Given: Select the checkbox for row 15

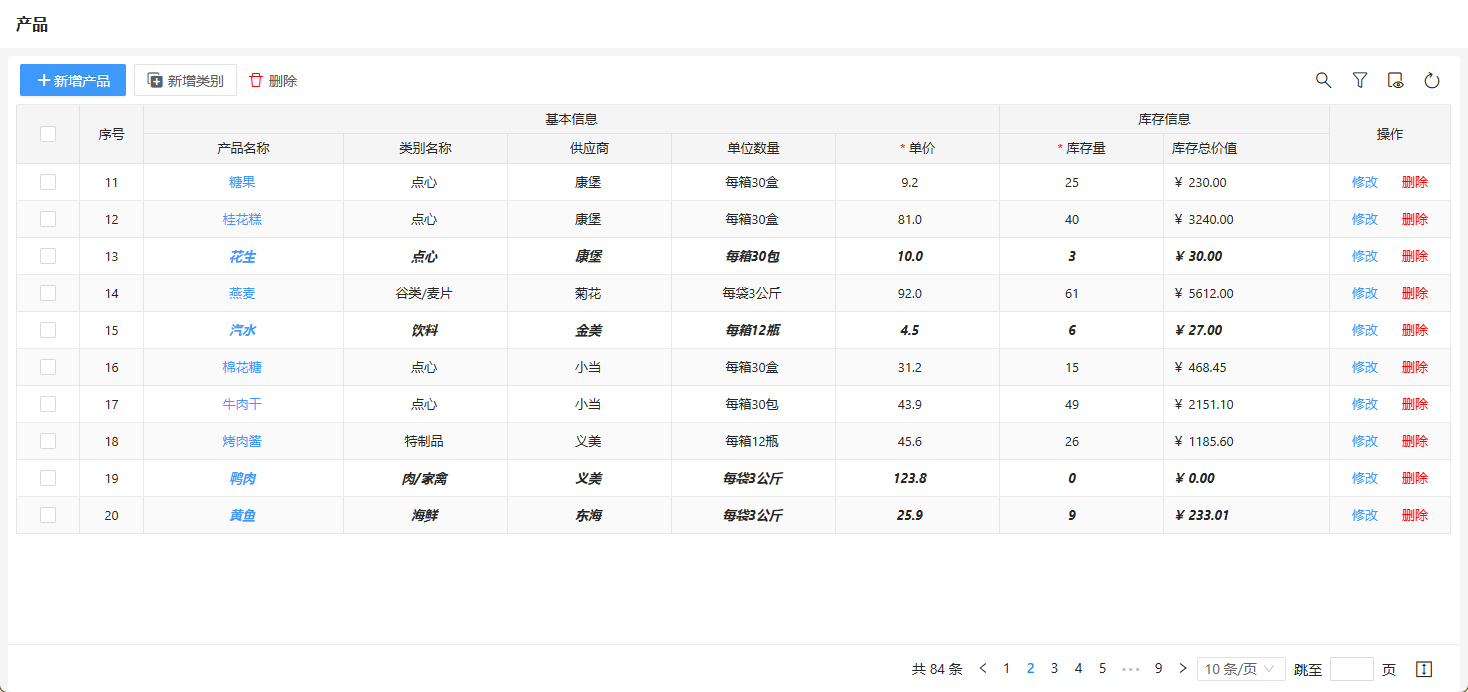Looking at the screenshot, I should click(48, 330).
